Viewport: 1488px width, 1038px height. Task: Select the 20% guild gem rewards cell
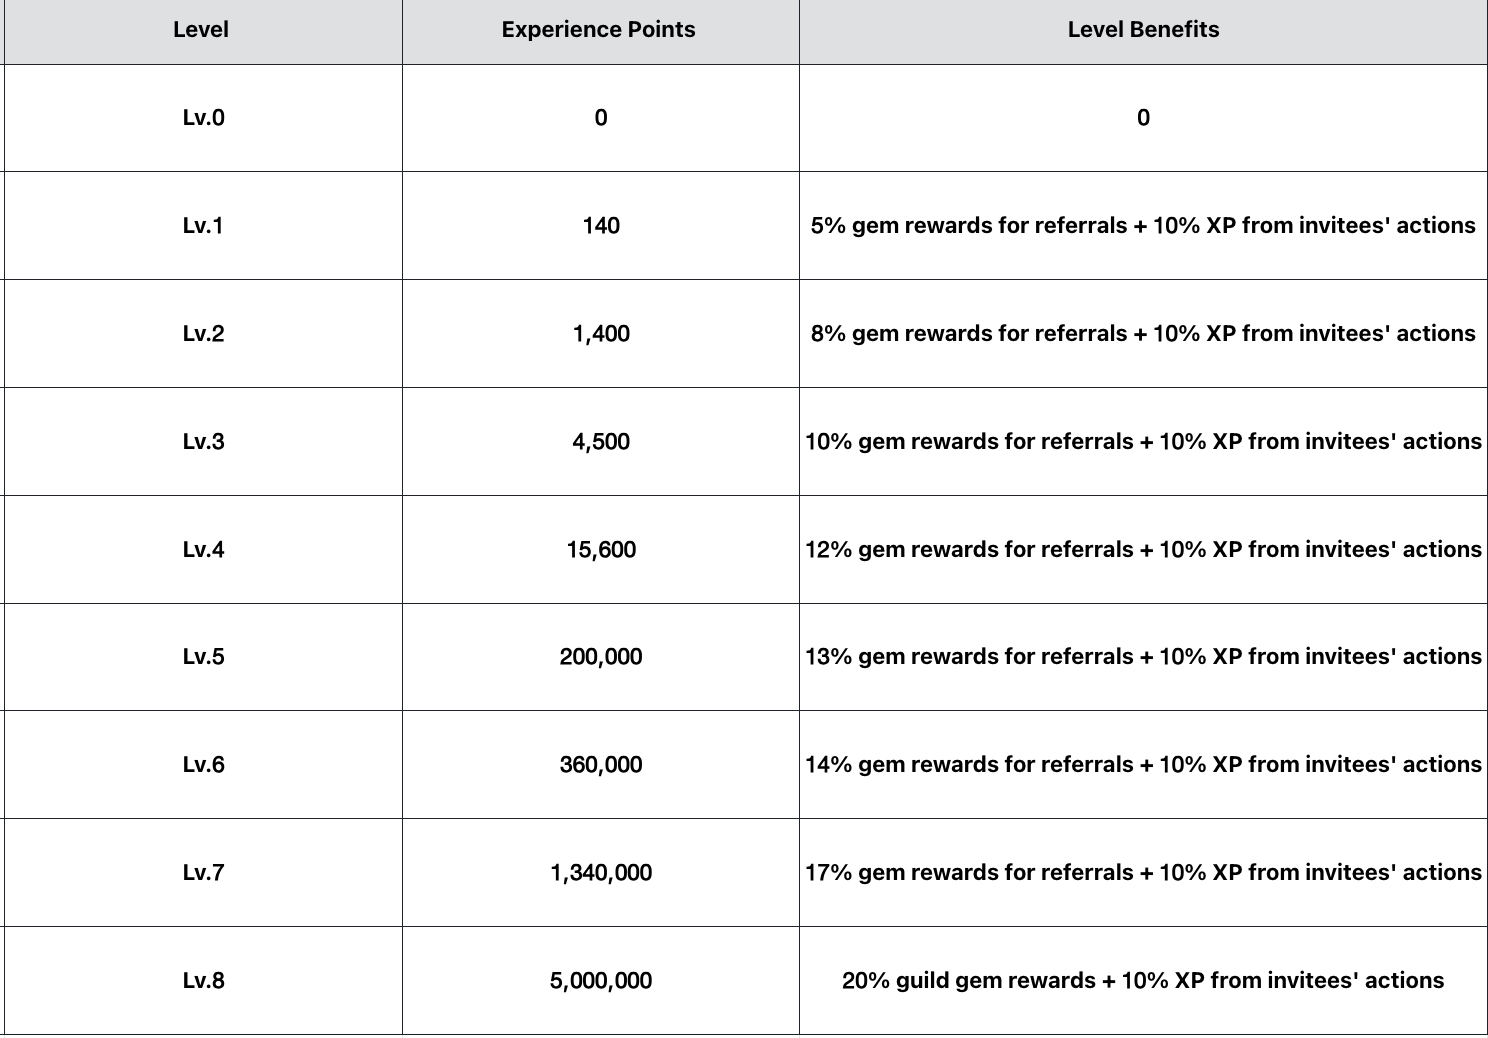pos(1143,981)
